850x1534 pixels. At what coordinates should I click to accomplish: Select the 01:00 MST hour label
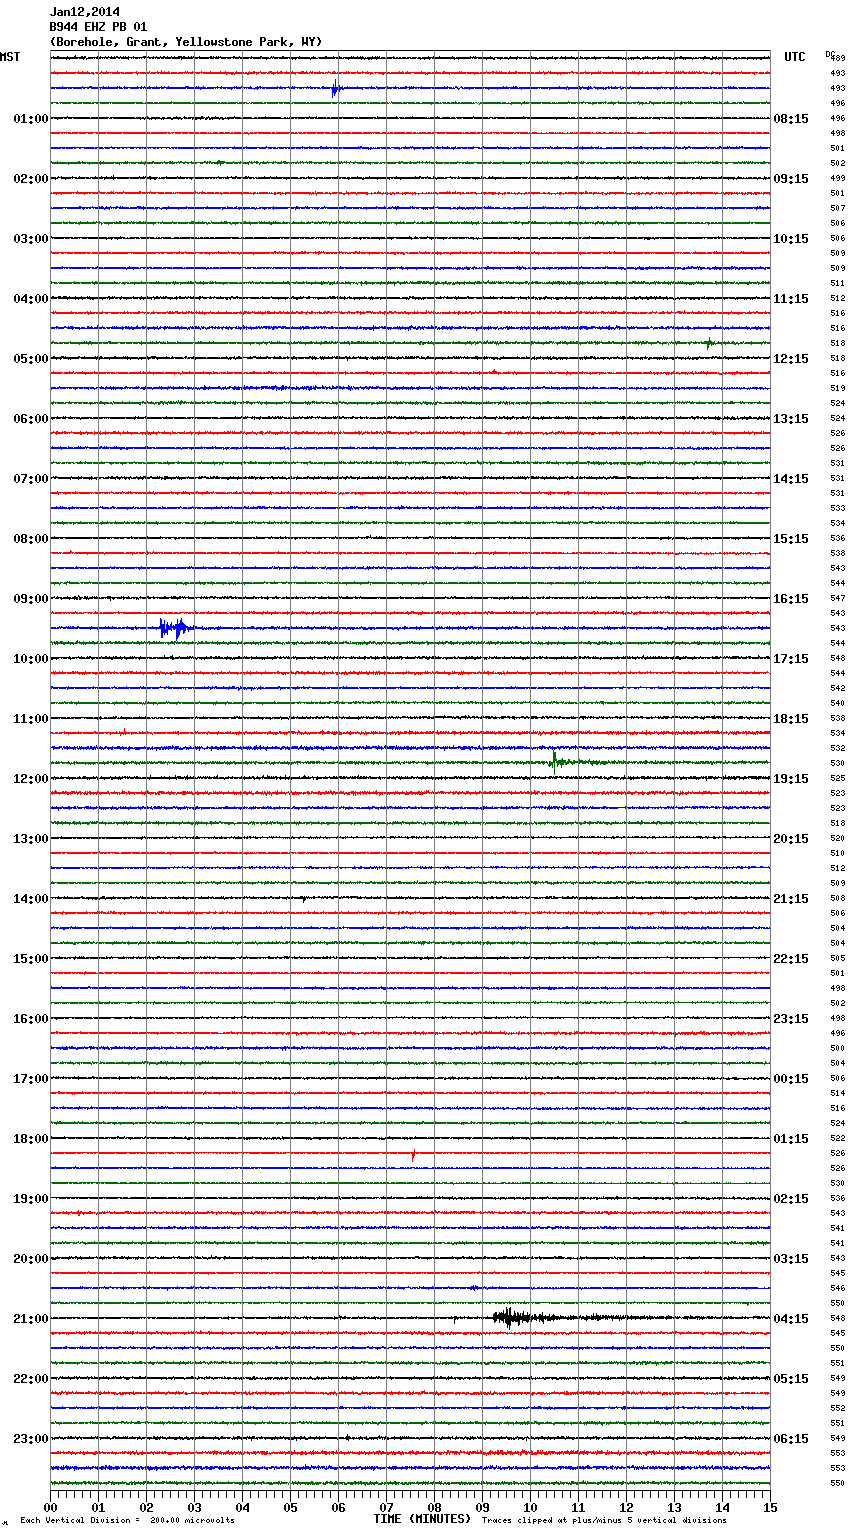click(30, 119)
